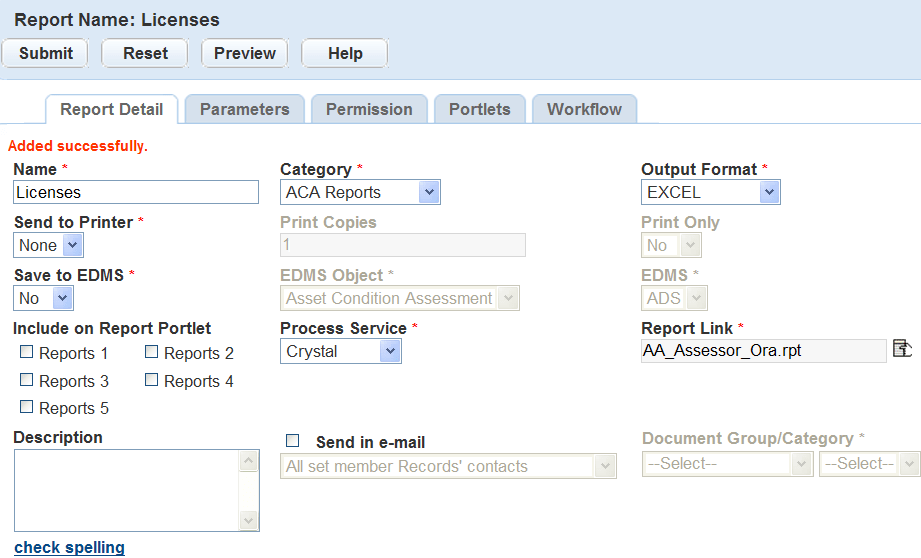Check the Reports 1 checkbox

(27, 352)
